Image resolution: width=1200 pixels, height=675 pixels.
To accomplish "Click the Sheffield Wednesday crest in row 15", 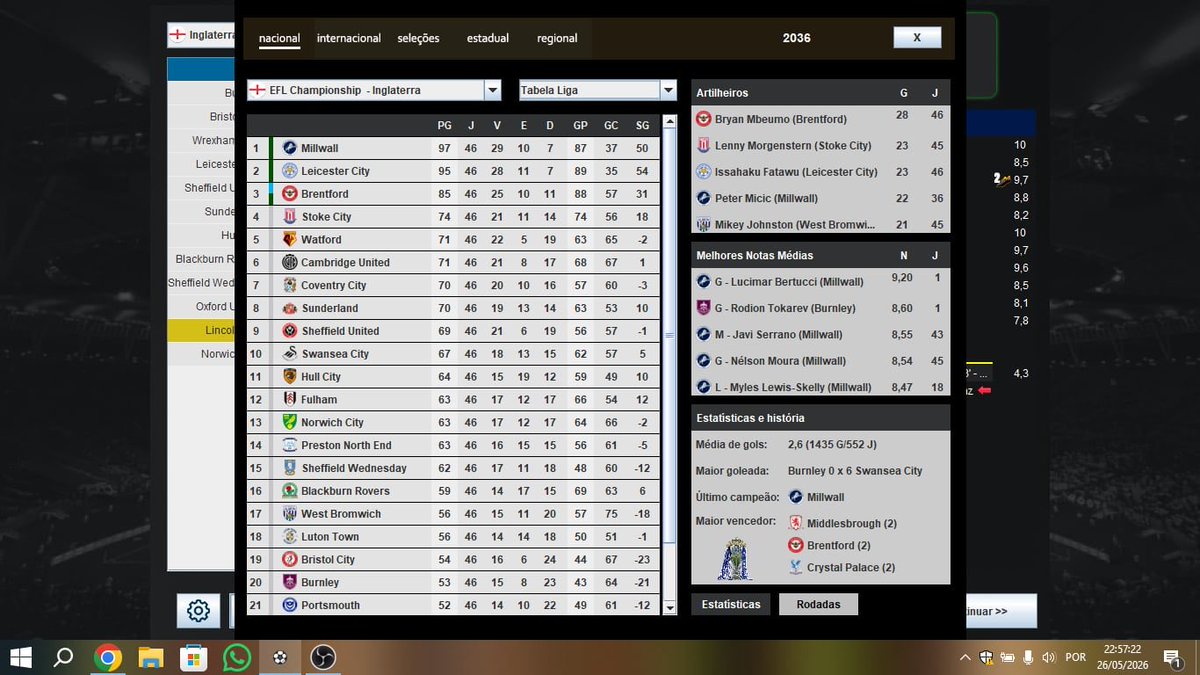I will click(290, 468).
